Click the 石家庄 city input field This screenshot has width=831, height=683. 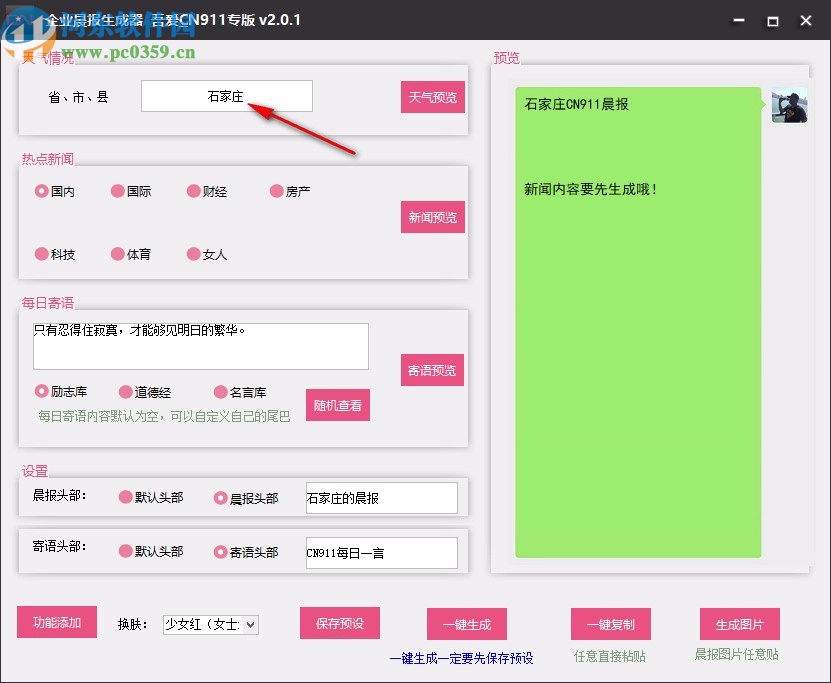(x=227, y=95)
